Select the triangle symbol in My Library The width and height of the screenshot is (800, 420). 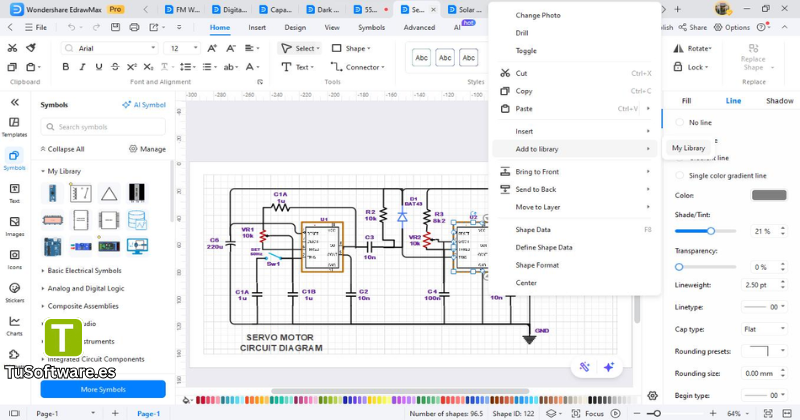pyautogui.click(x=109, y=193)
